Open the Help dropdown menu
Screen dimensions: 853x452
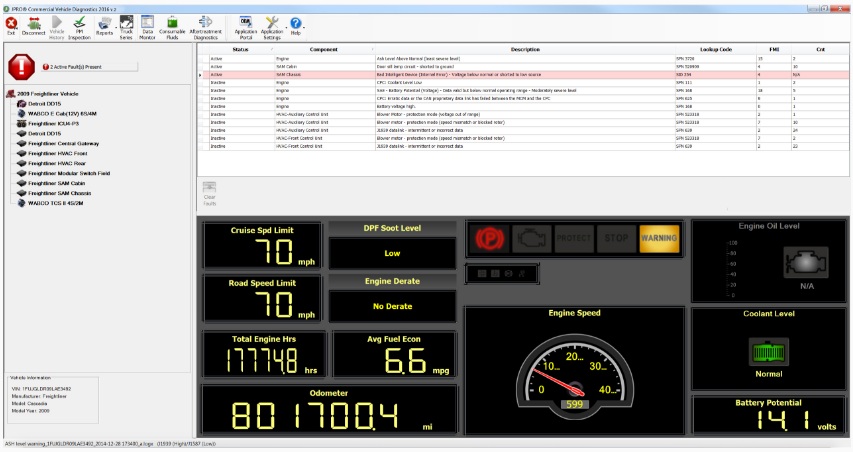point(296,25)
